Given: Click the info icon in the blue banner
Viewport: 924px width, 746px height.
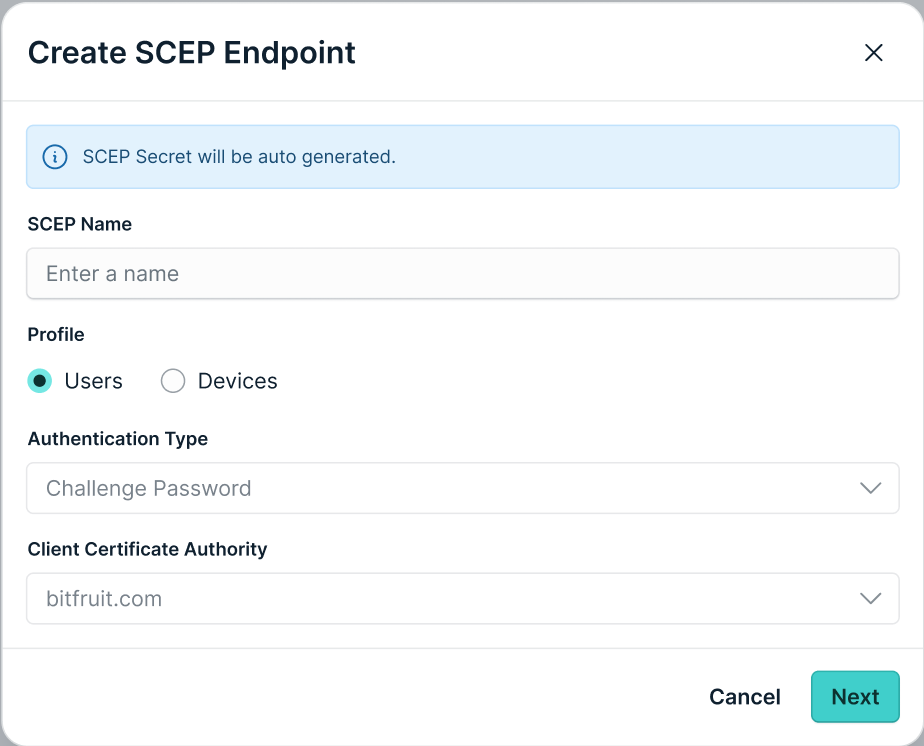Looking at the screenshot, I should click(55, 157).
